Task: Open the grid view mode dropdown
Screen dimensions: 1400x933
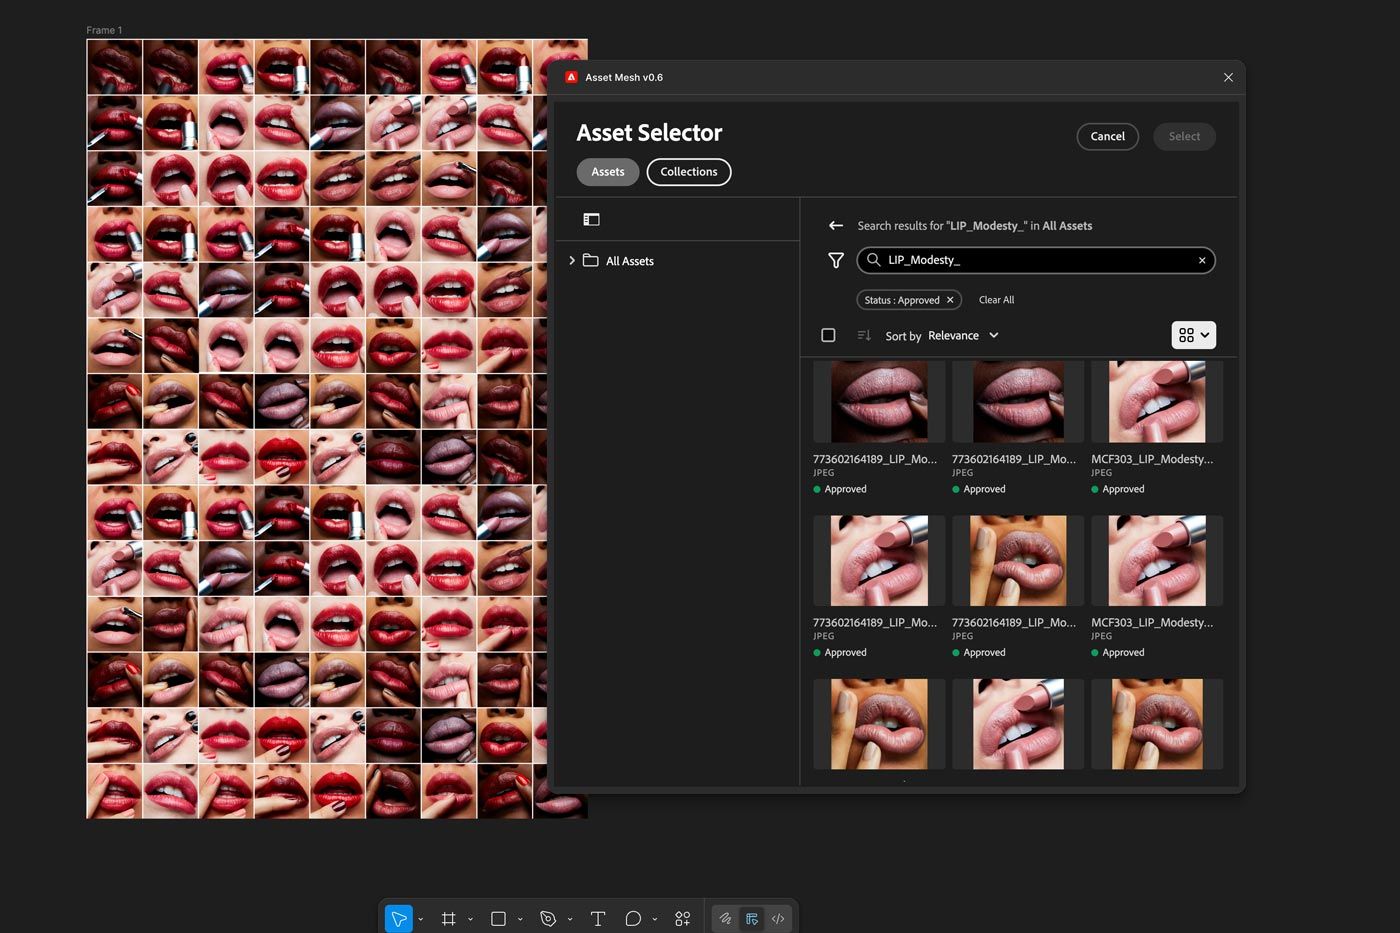Action: [1193, 335]
